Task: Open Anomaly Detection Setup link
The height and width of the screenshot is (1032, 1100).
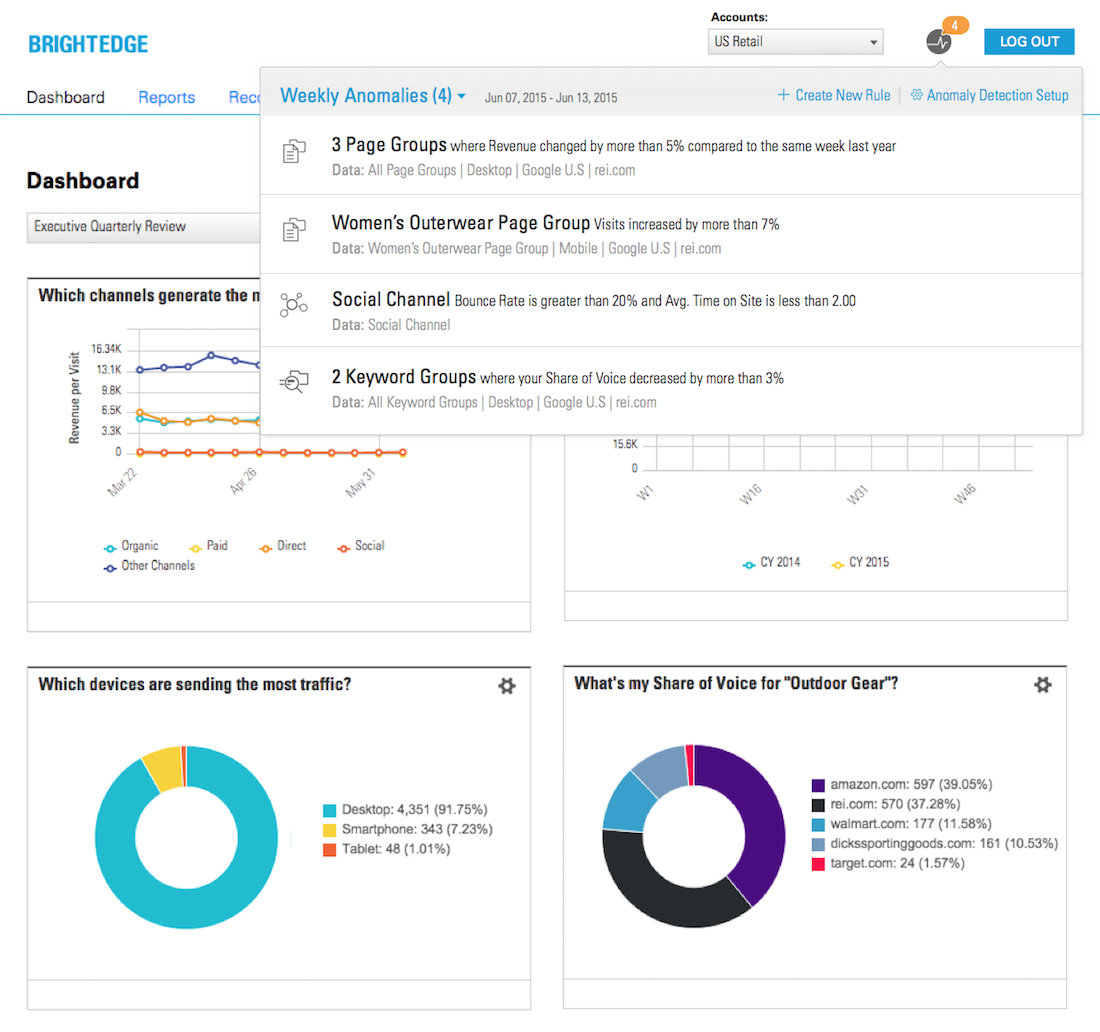Action: (990, 95)
